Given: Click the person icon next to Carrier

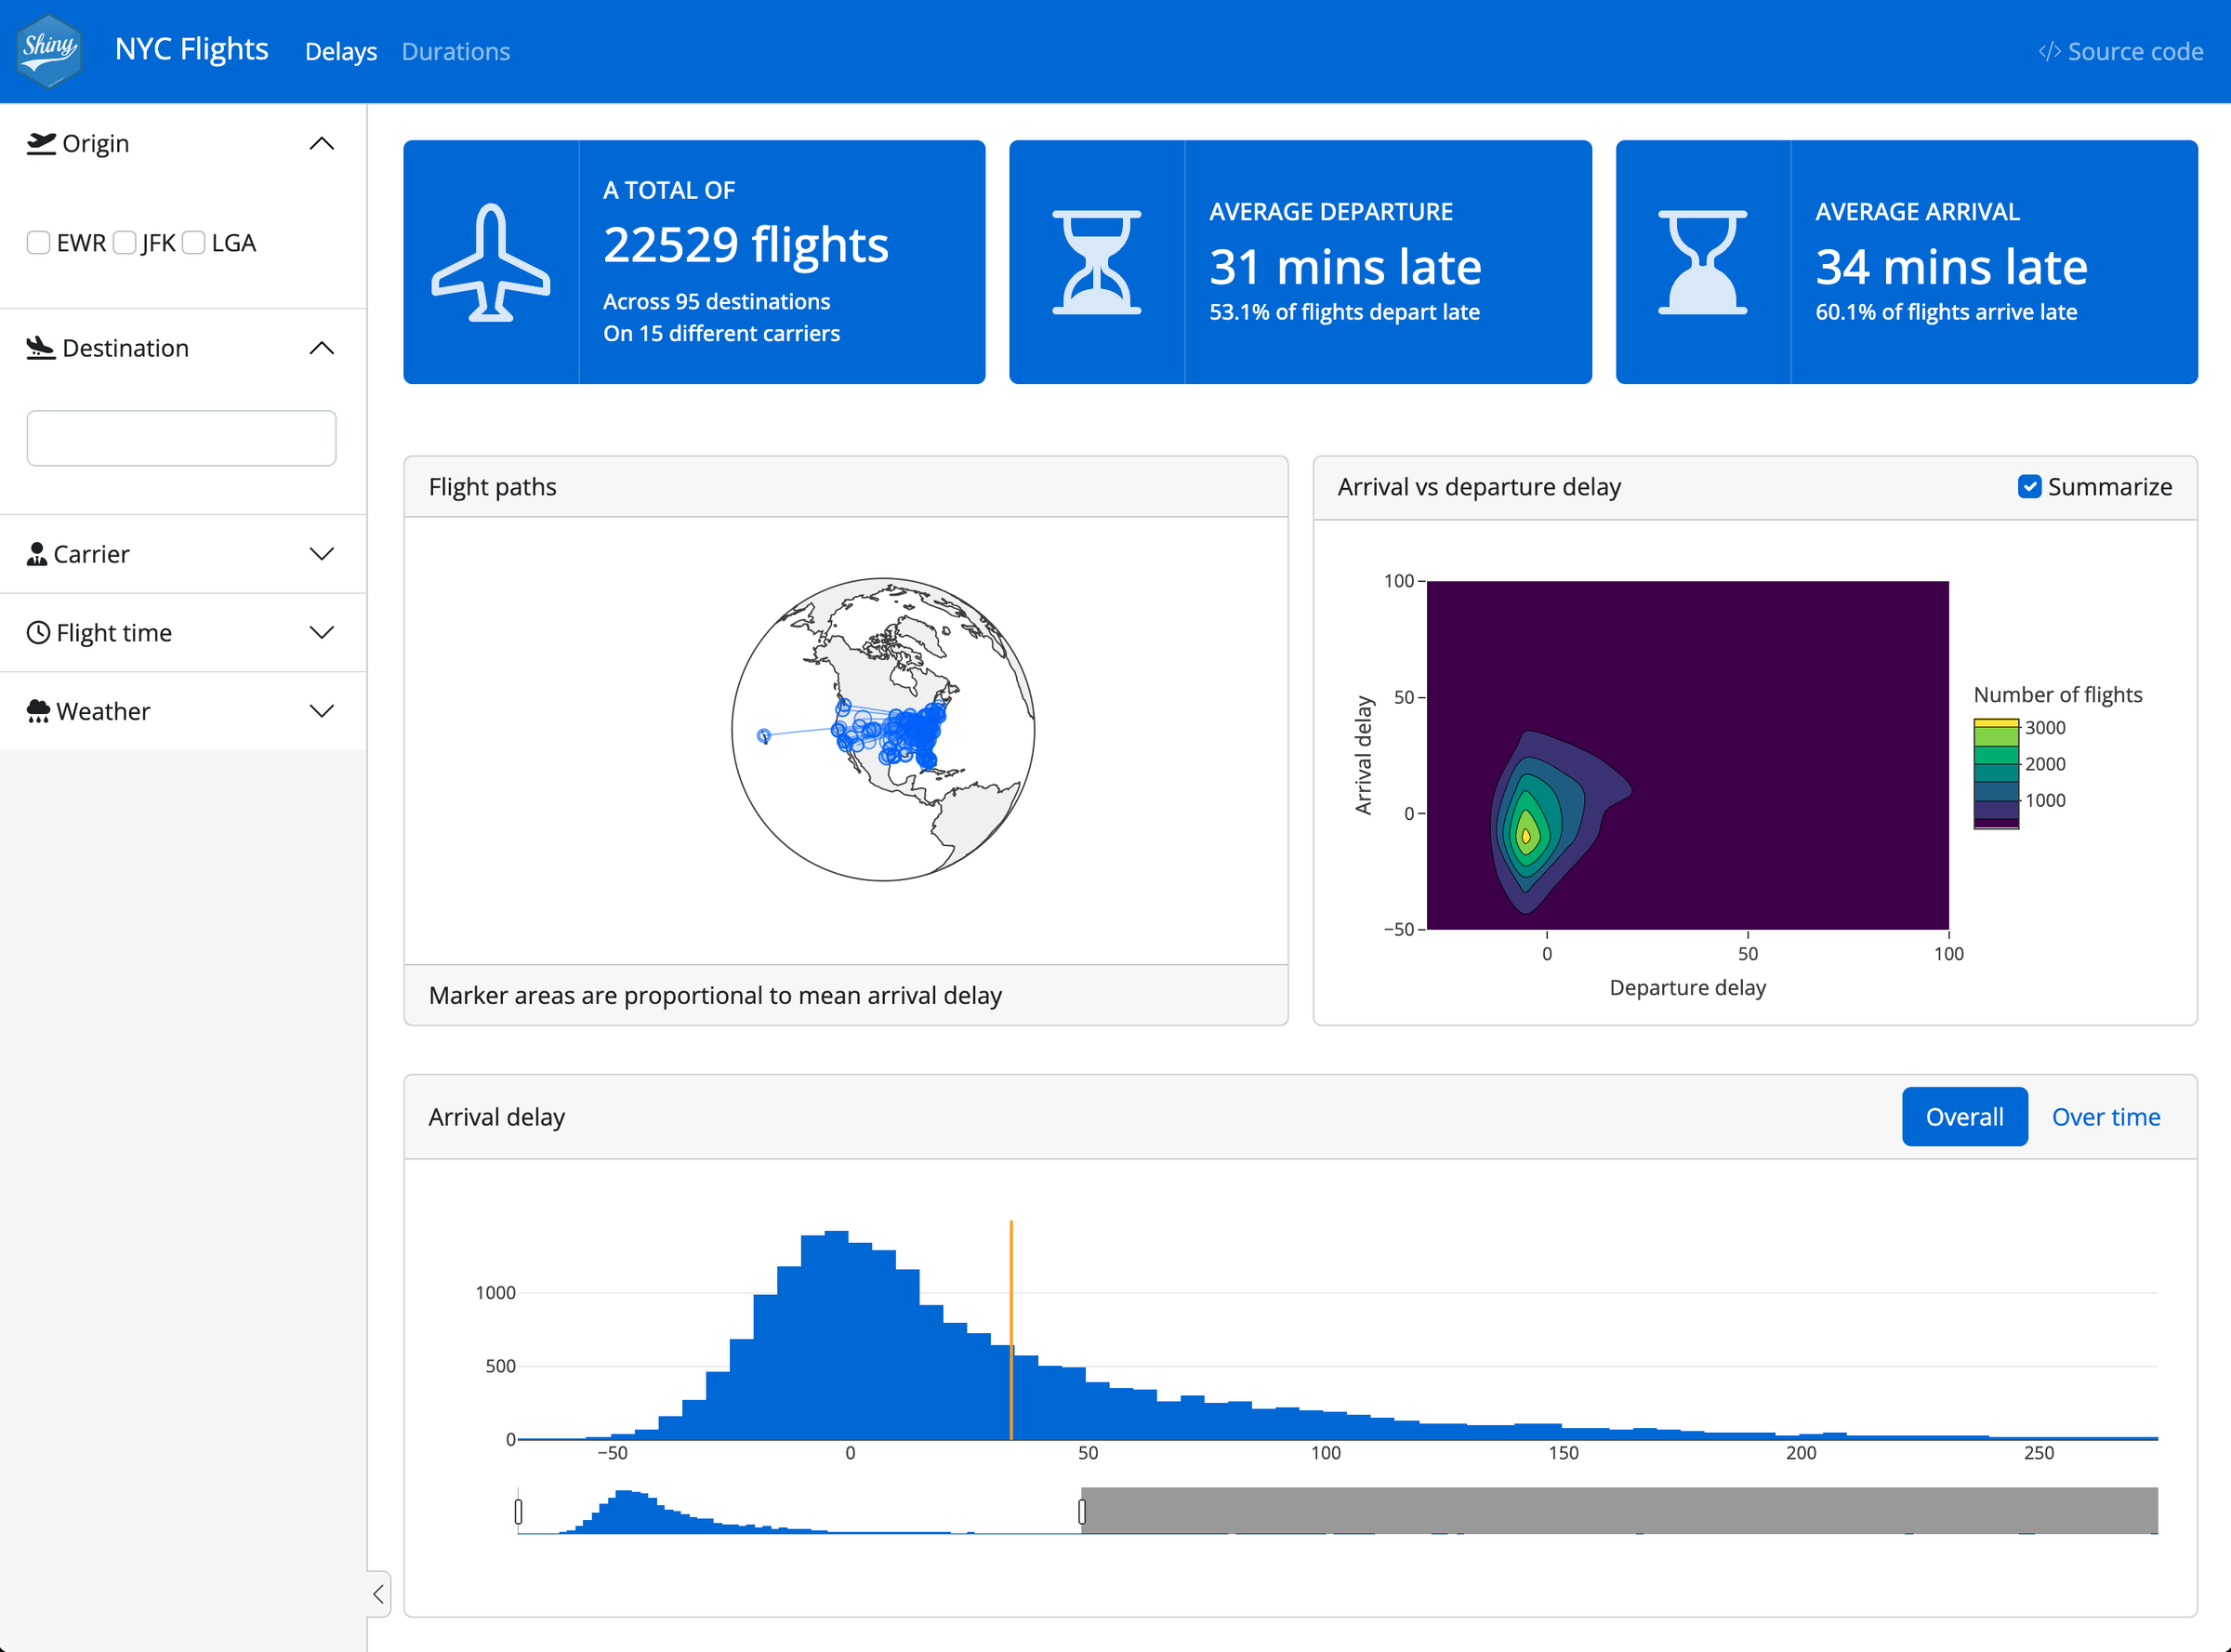Looking at the screenshot, I should click(37, 553).
